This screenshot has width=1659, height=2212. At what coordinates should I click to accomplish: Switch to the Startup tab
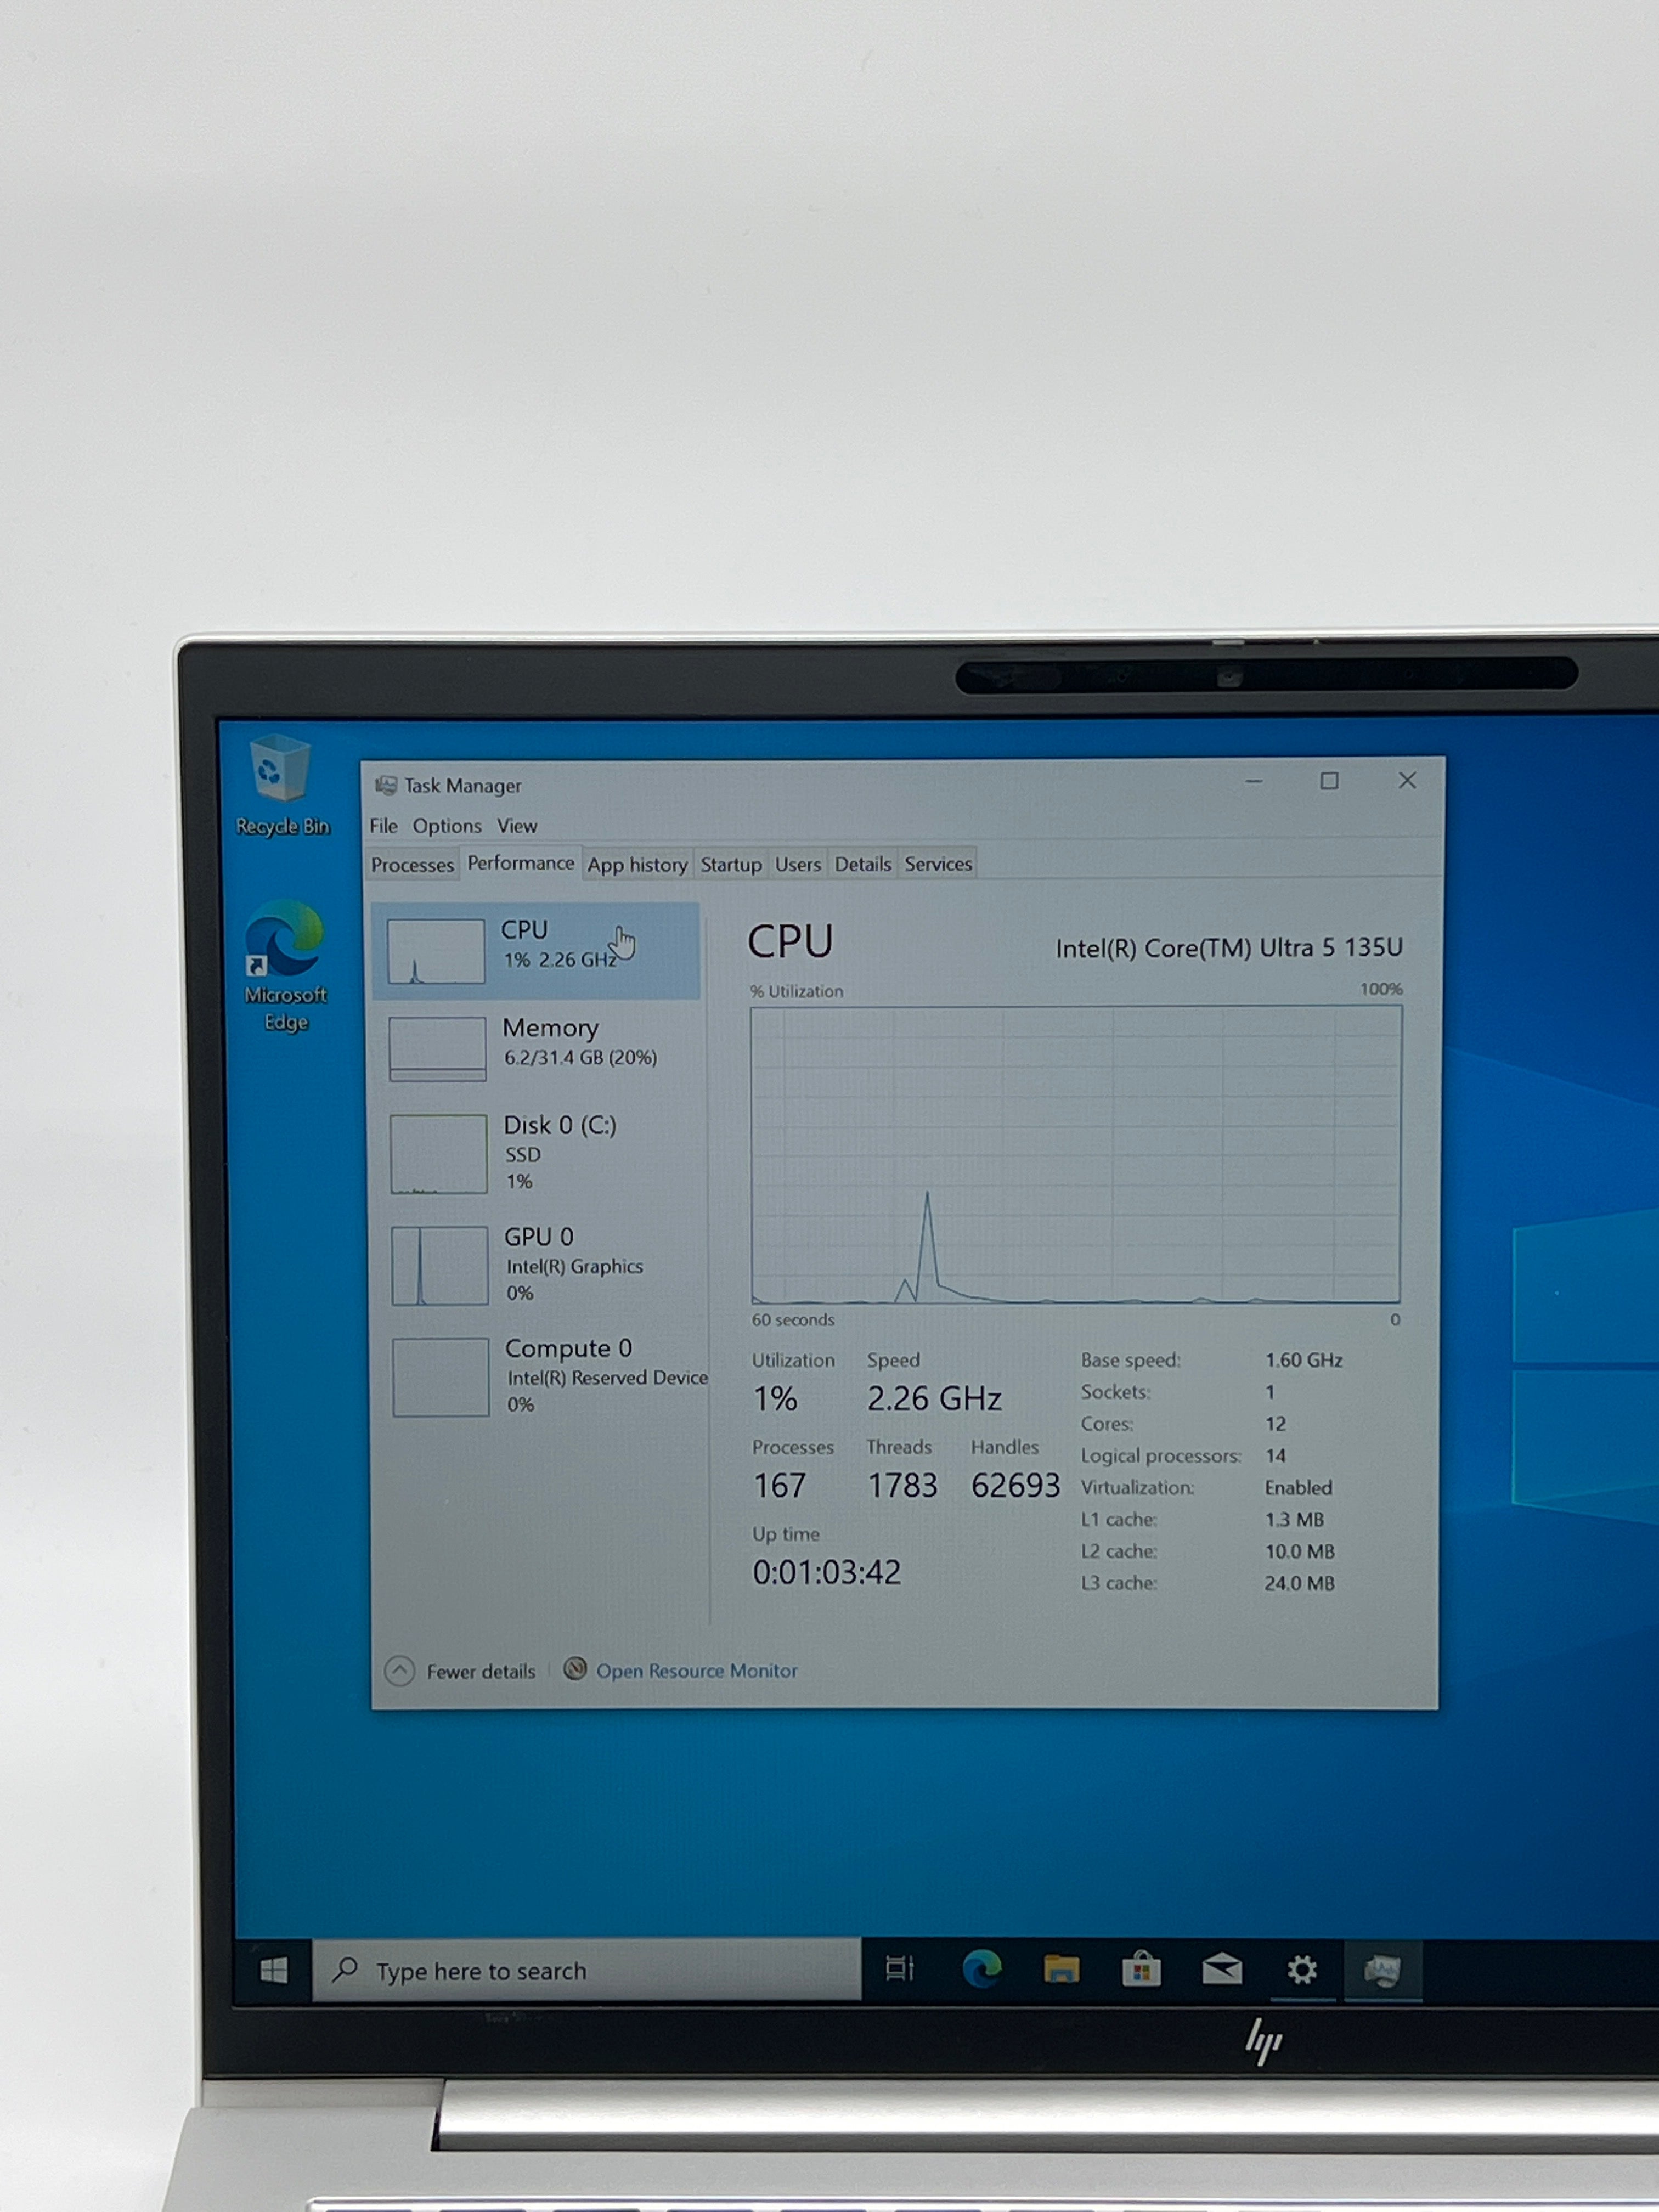pyautogui.click(x=731, y=864)
